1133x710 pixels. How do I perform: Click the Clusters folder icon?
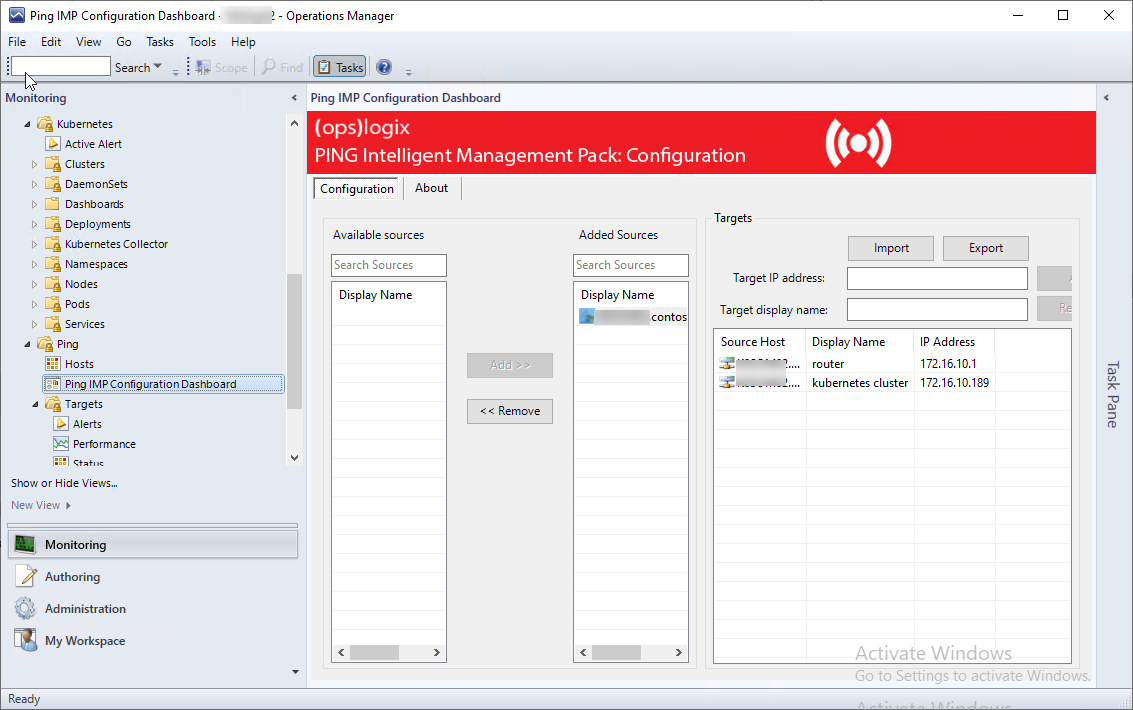53,164
